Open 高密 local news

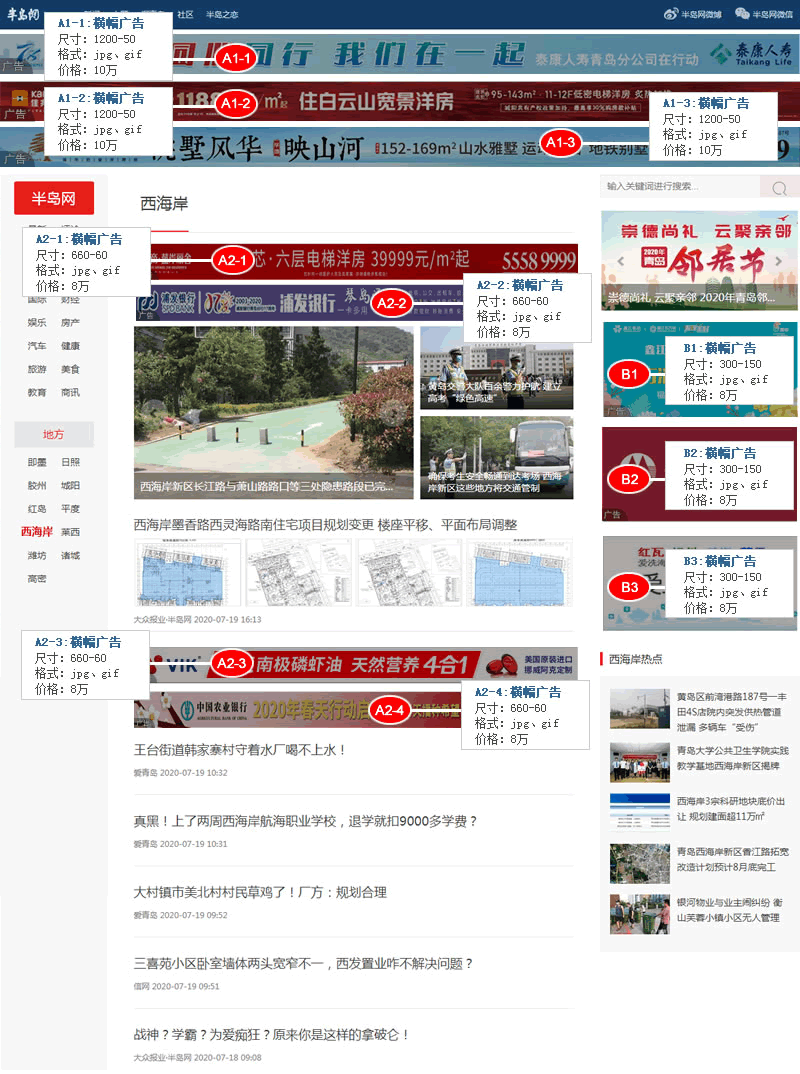pos(37,579)
